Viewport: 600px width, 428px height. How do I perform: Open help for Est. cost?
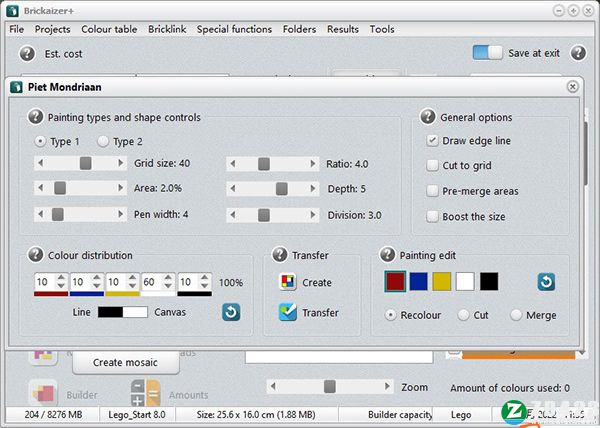[x=27, y=54]
